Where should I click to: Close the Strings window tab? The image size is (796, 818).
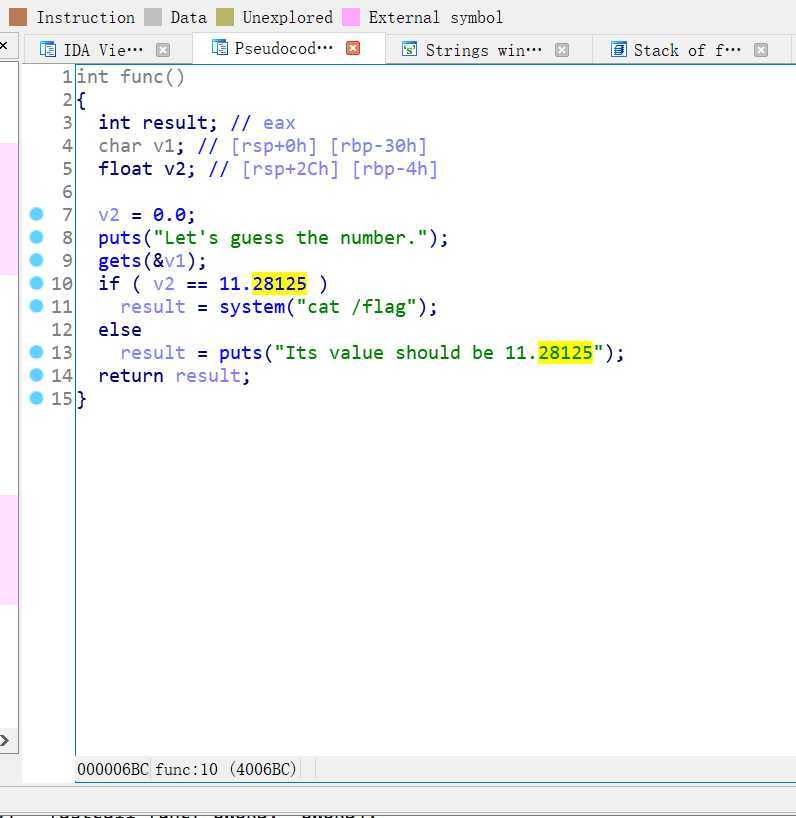tap(562, 50)
